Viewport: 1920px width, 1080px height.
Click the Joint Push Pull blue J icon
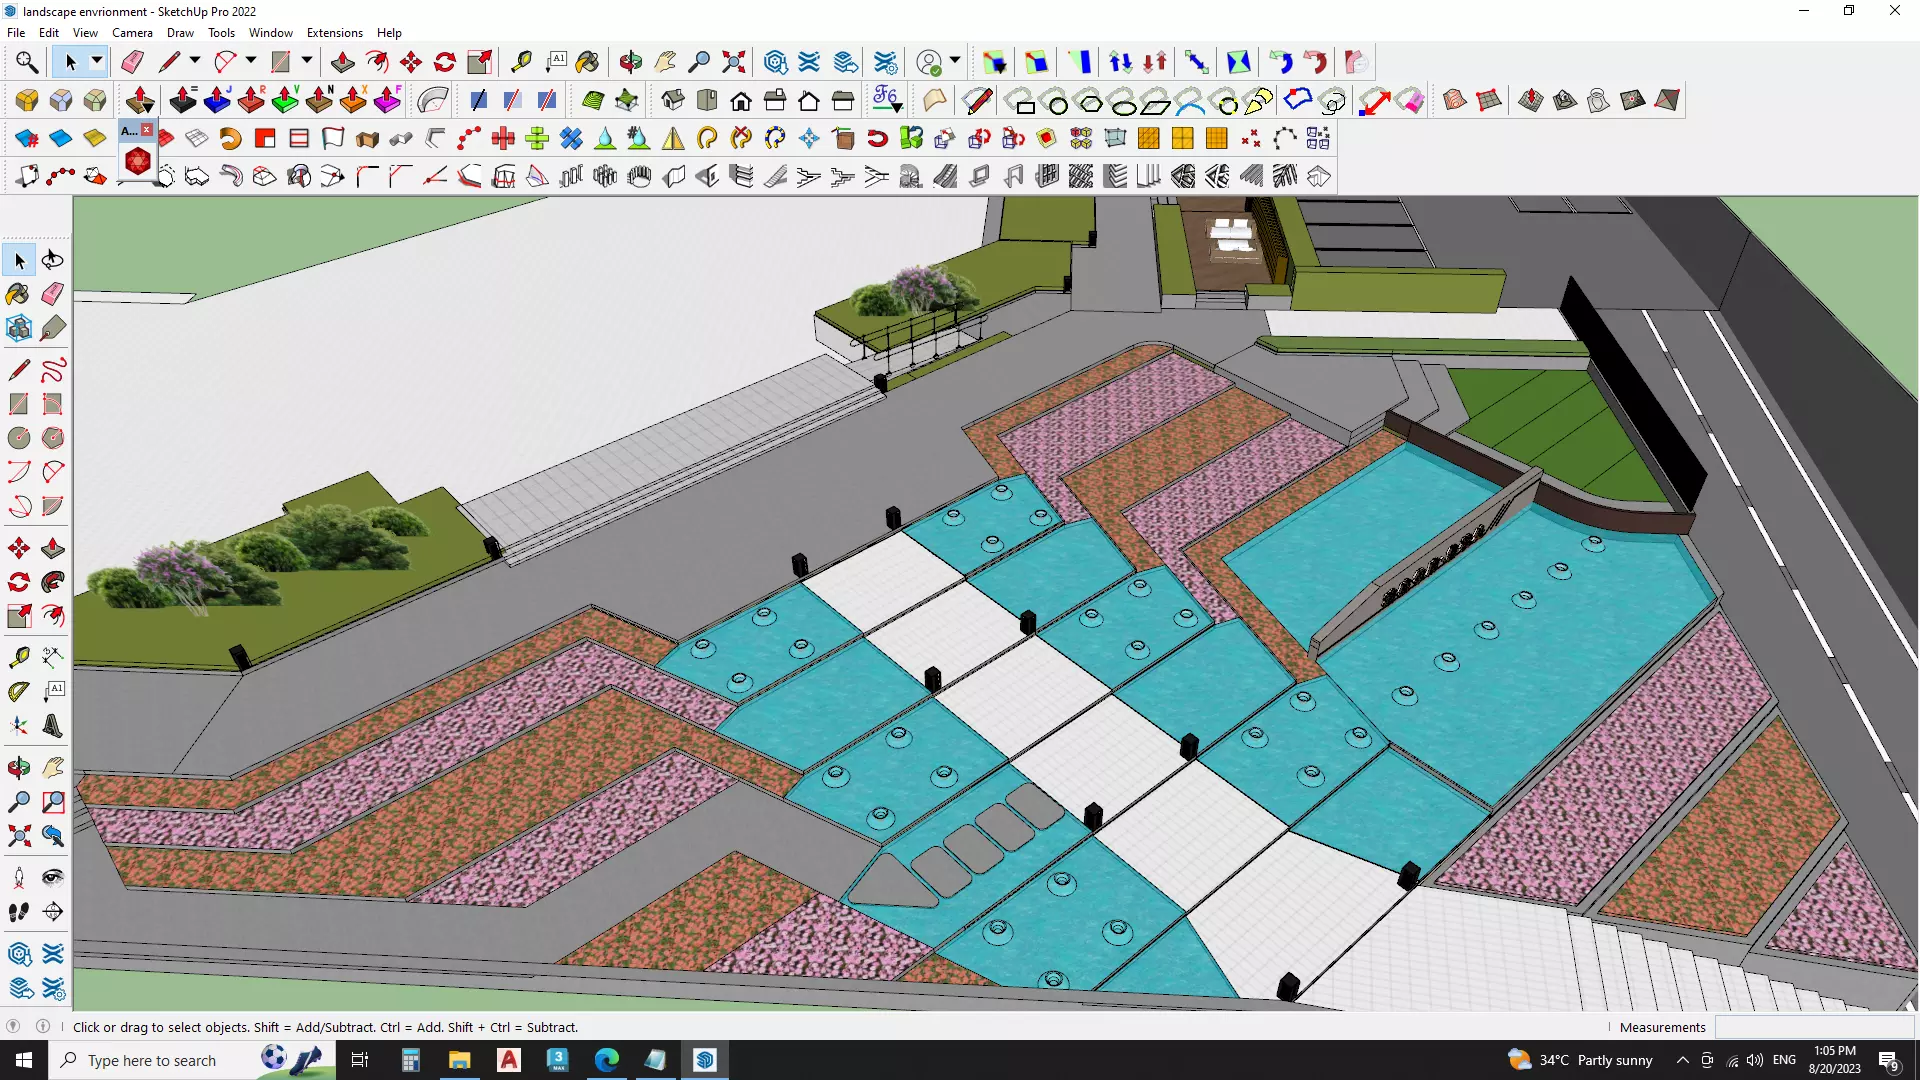tap(217, 100)
